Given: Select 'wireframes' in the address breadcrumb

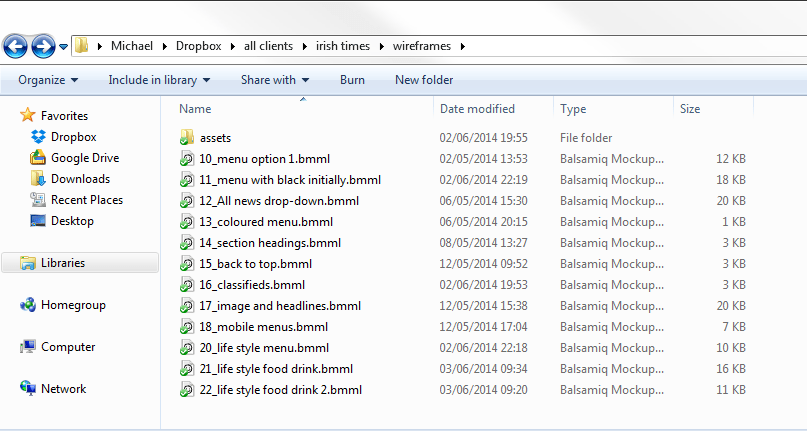Looking at the screenshot, I should (422, 46).
